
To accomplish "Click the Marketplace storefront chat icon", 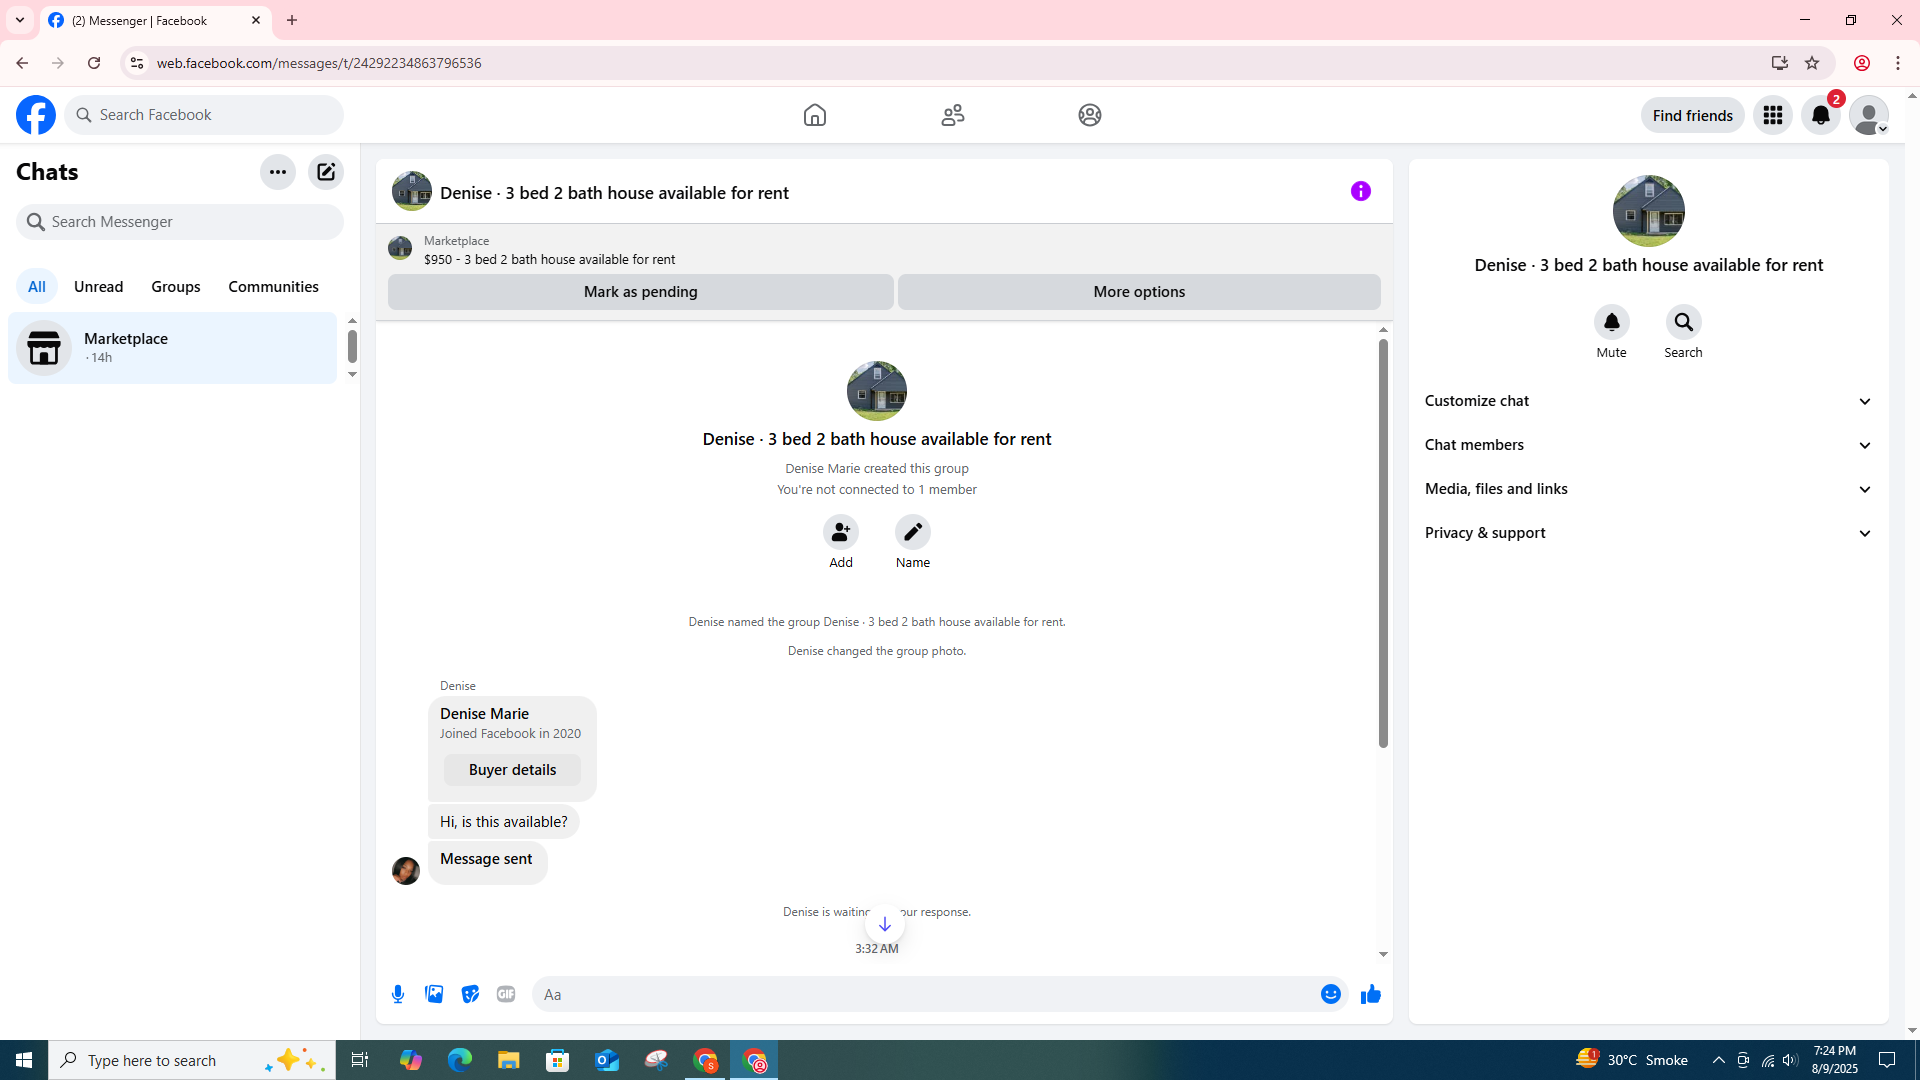I will [x=44, y=348].
